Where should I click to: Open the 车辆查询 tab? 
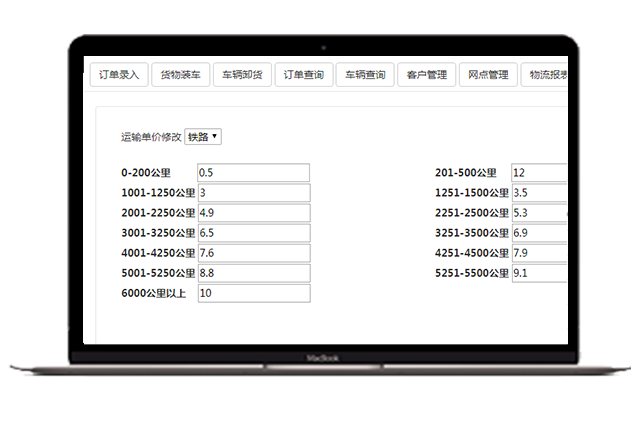pos(364,75)
